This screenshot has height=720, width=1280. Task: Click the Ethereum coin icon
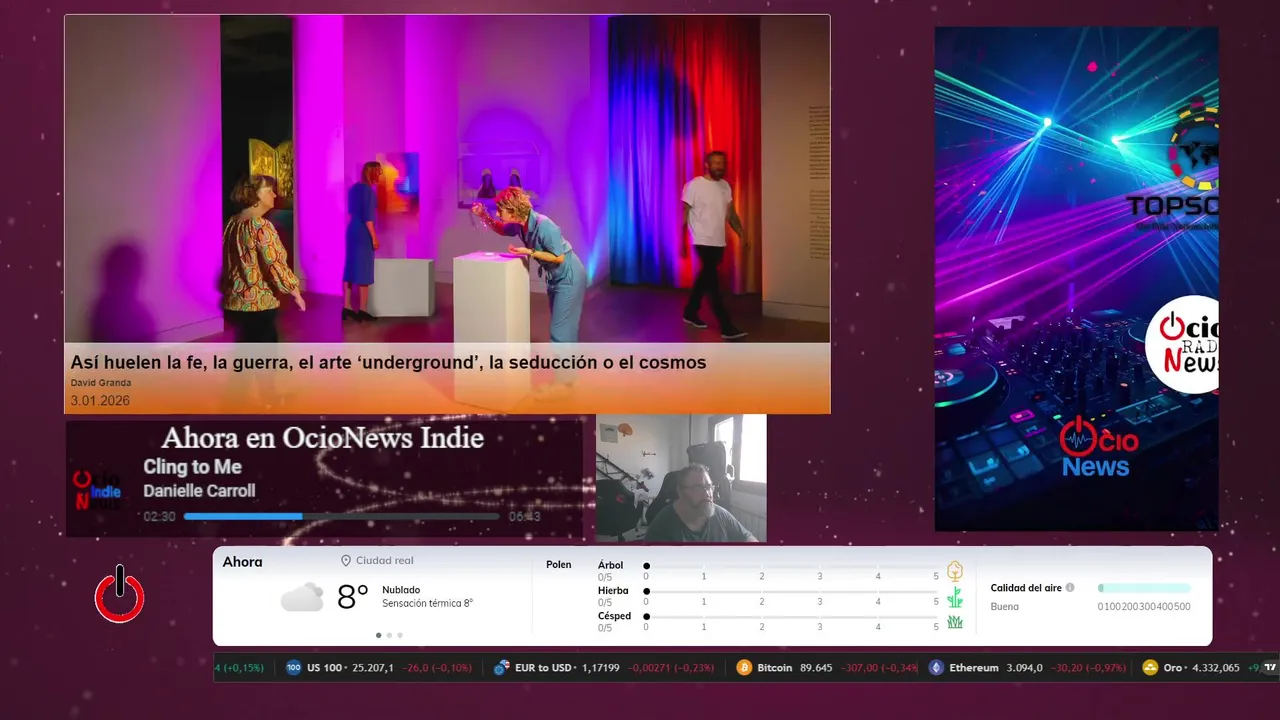pos(936,668)
